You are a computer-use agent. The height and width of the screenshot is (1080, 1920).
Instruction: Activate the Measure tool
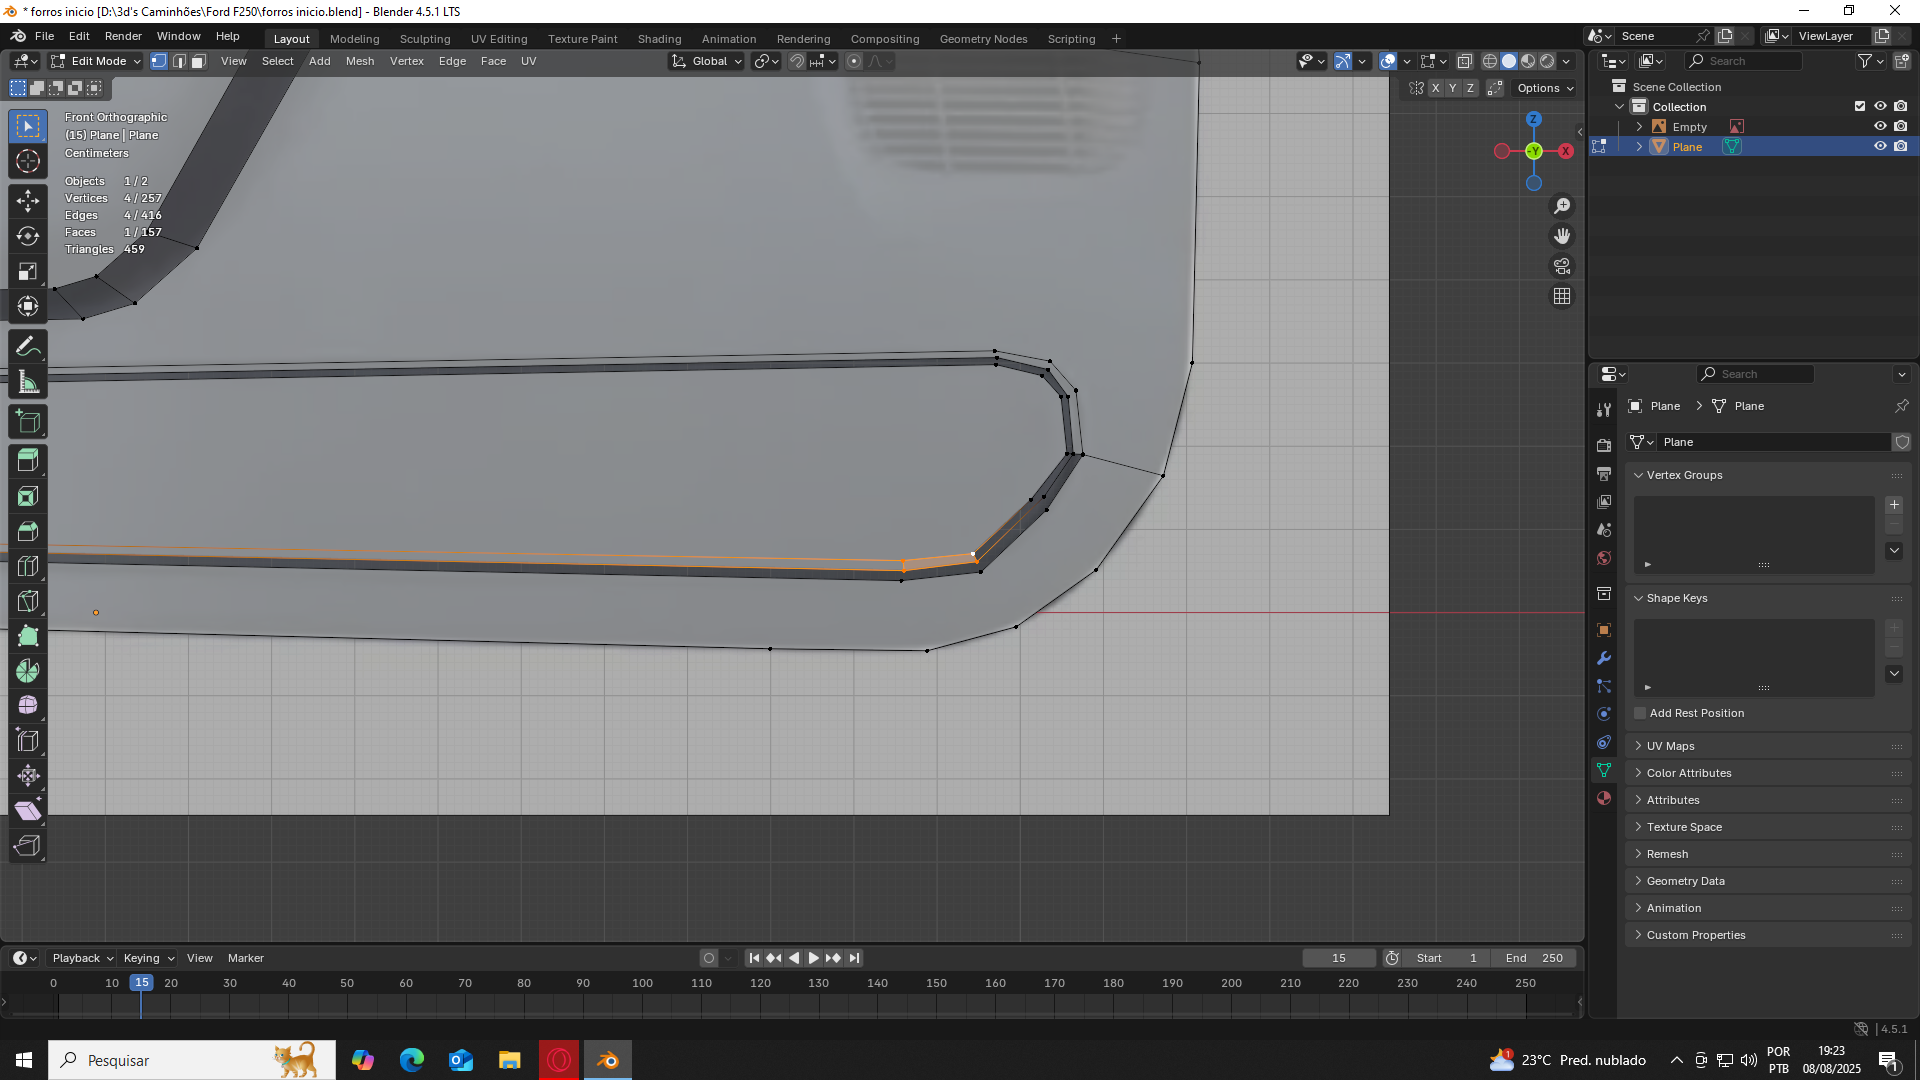pyautogui.click(x=28, y=383)
